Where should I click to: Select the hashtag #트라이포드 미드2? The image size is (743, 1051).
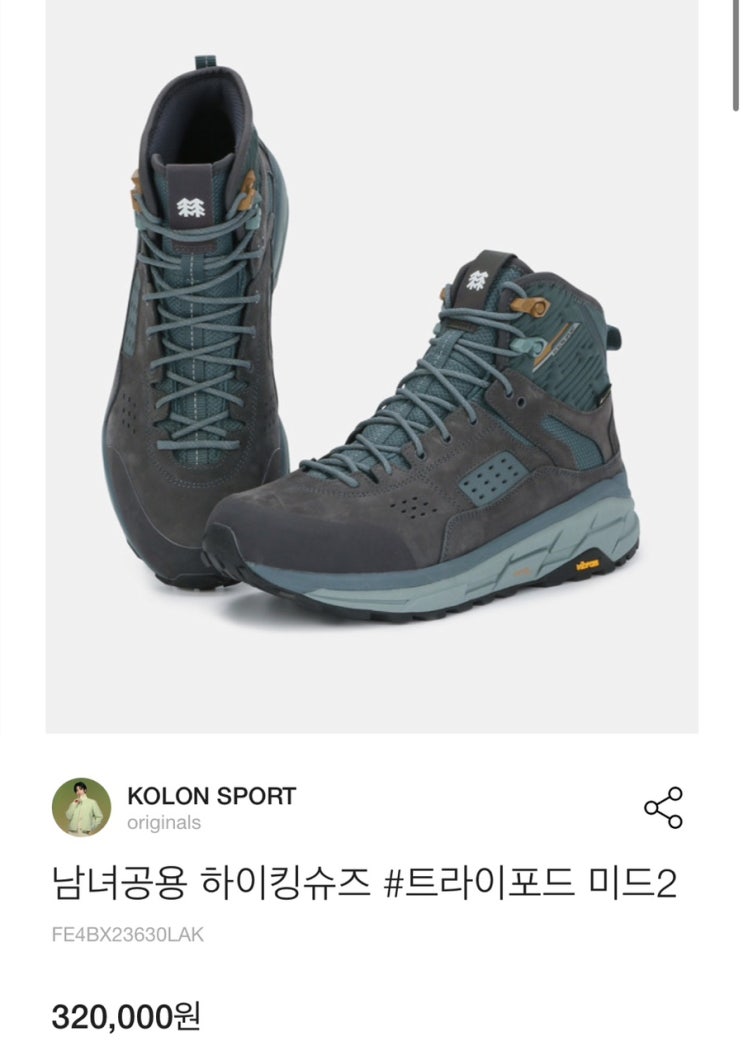pyautogui.click(x=530, y=883)
